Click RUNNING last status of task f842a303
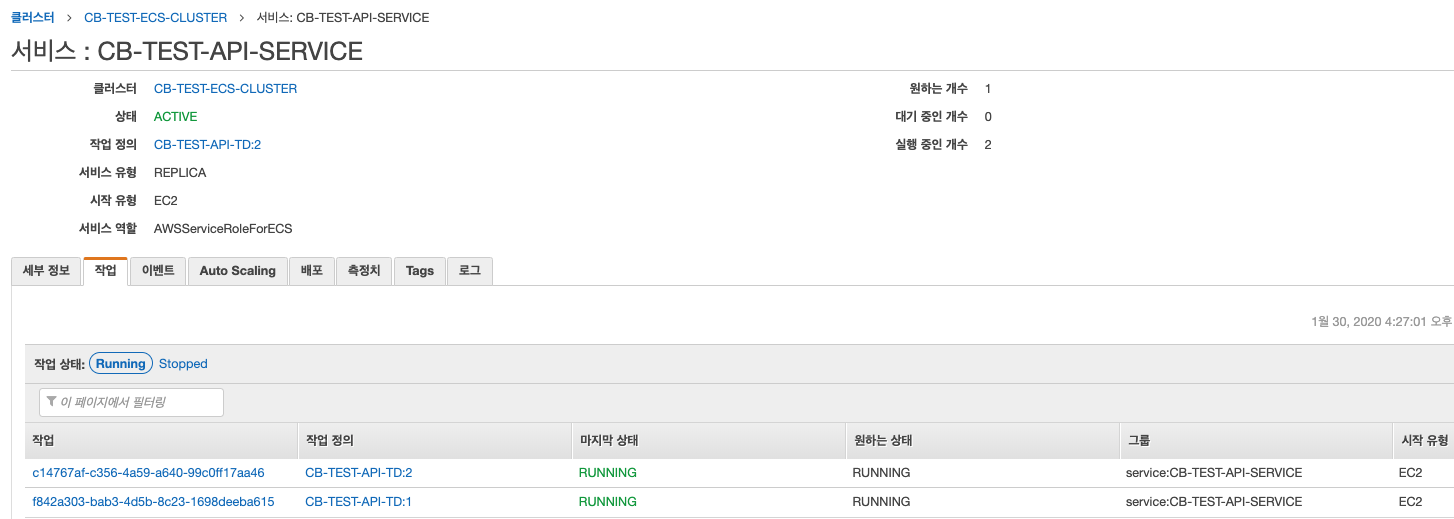 coord(608,502)
